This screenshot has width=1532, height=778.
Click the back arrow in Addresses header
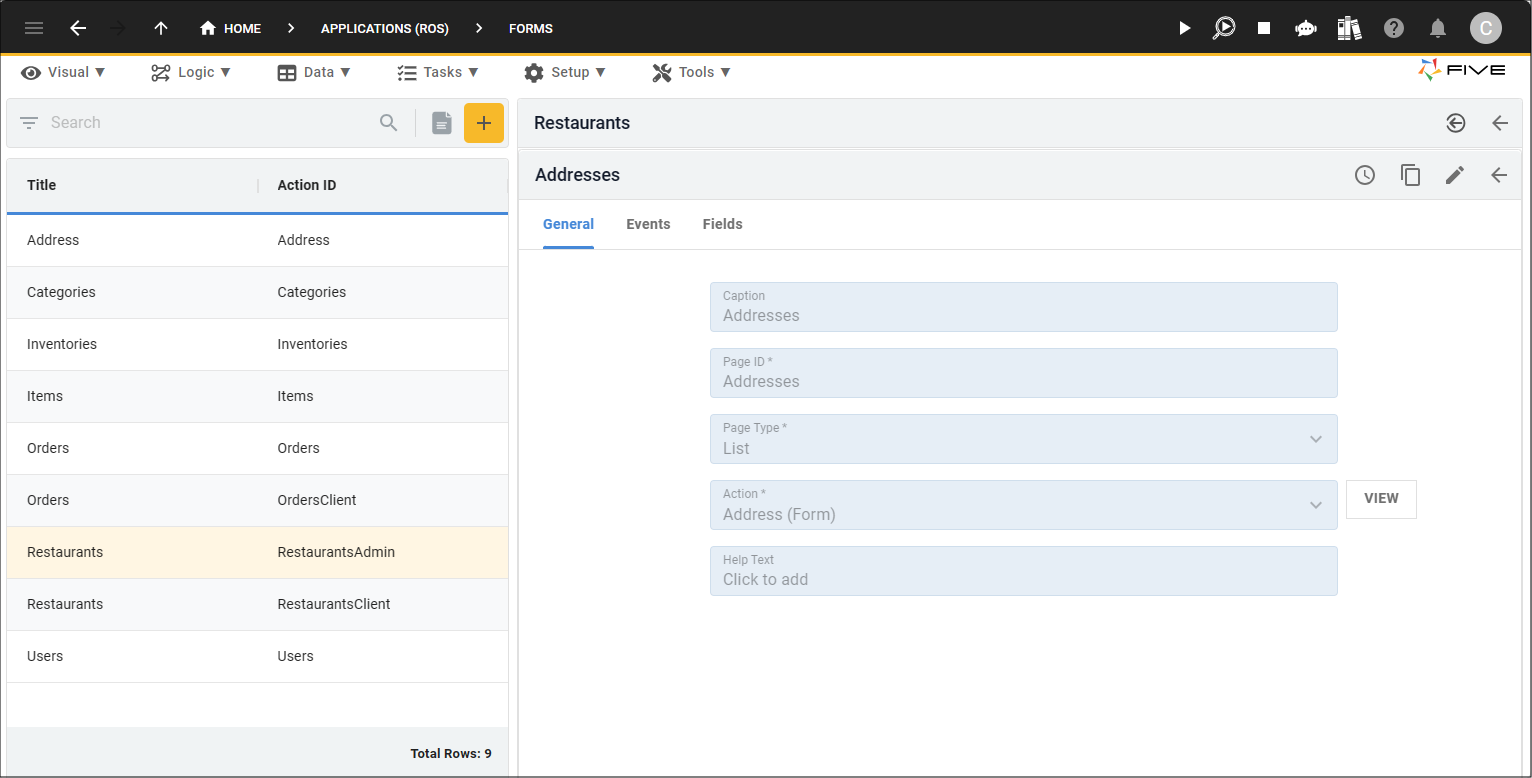point(1499,175)
